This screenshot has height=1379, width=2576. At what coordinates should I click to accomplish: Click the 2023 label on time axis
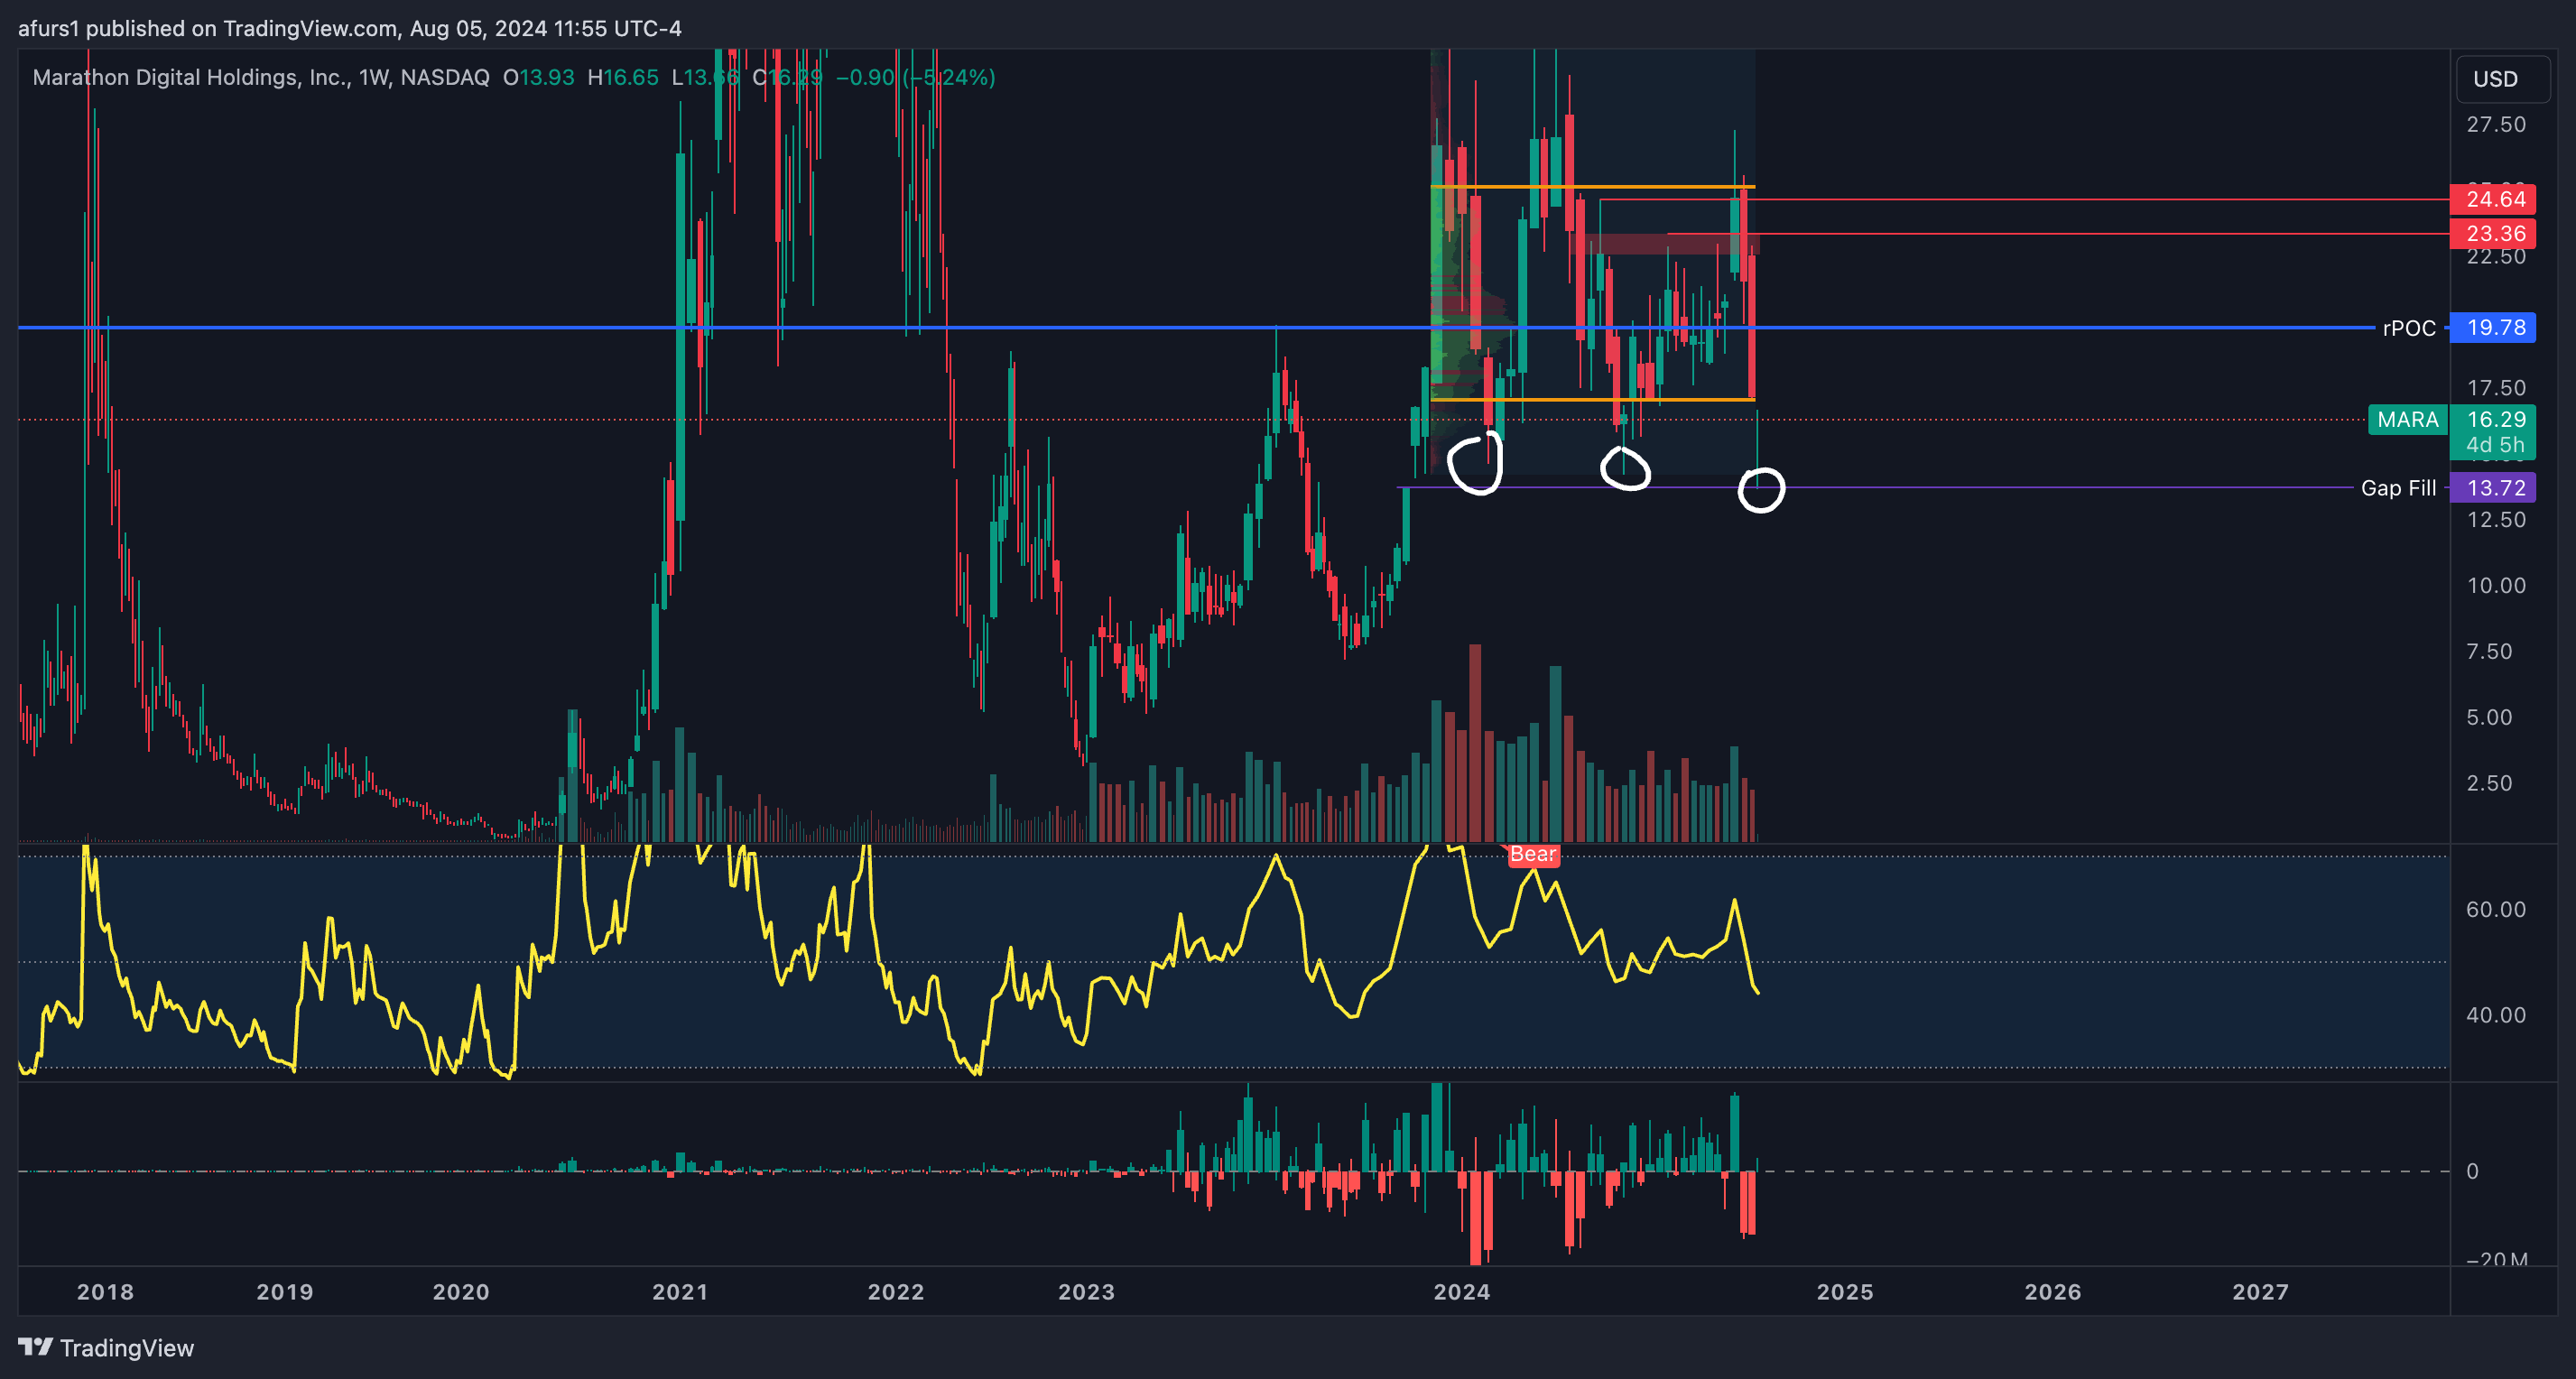[x=1087, y=1292]
